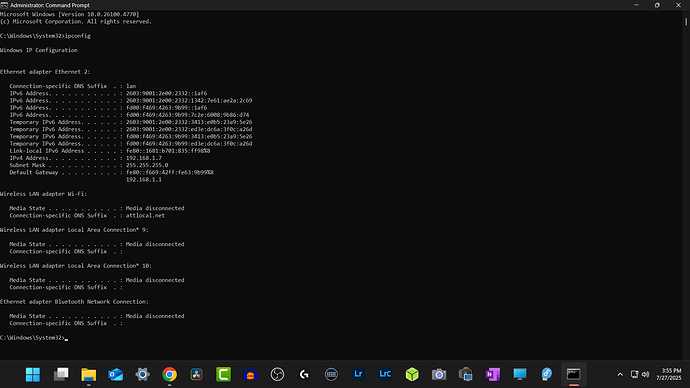The image size is (690, 388).
Task: Open the volume speaker tray icon
Action: click(646, 374)
